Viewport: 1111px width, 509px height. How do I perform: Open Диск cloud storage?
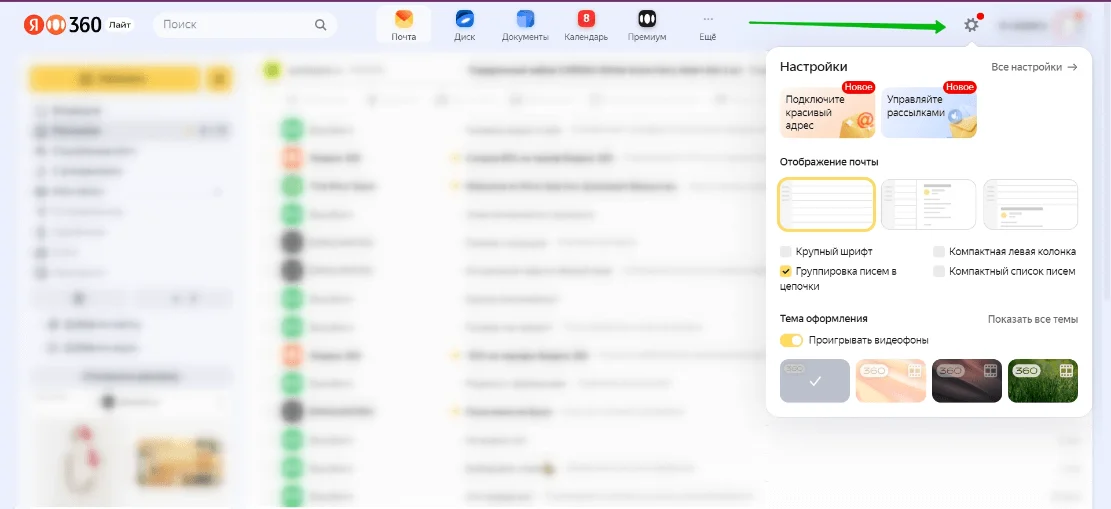coord(465,25)
